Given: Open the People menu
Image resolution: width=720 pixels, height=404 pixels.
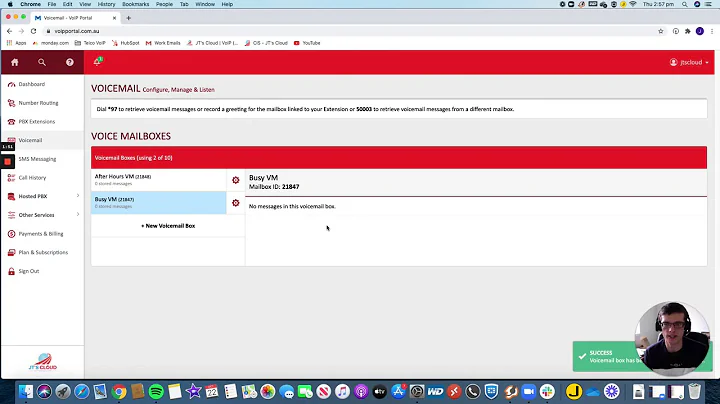Looking at the screenshot, I should pos(164,4).
